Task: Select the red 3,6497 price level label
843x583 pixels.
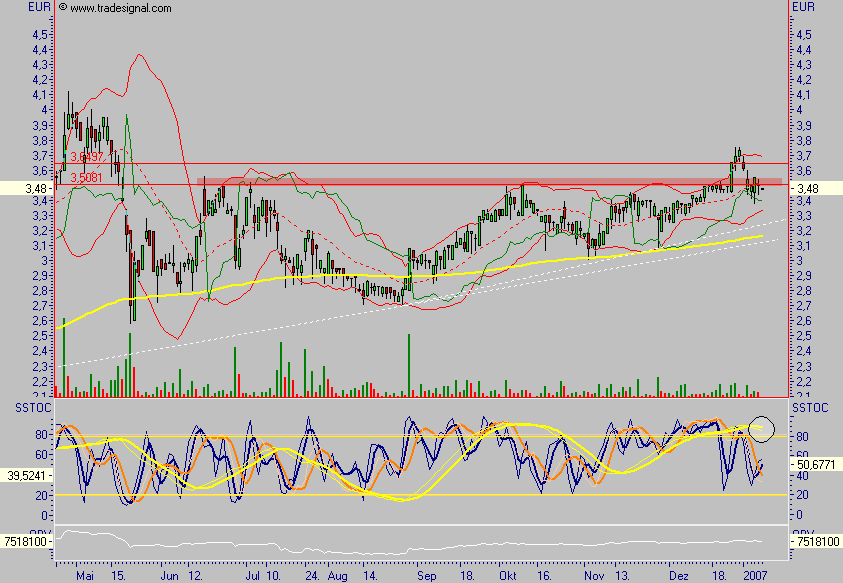Action: coord(87,157)
